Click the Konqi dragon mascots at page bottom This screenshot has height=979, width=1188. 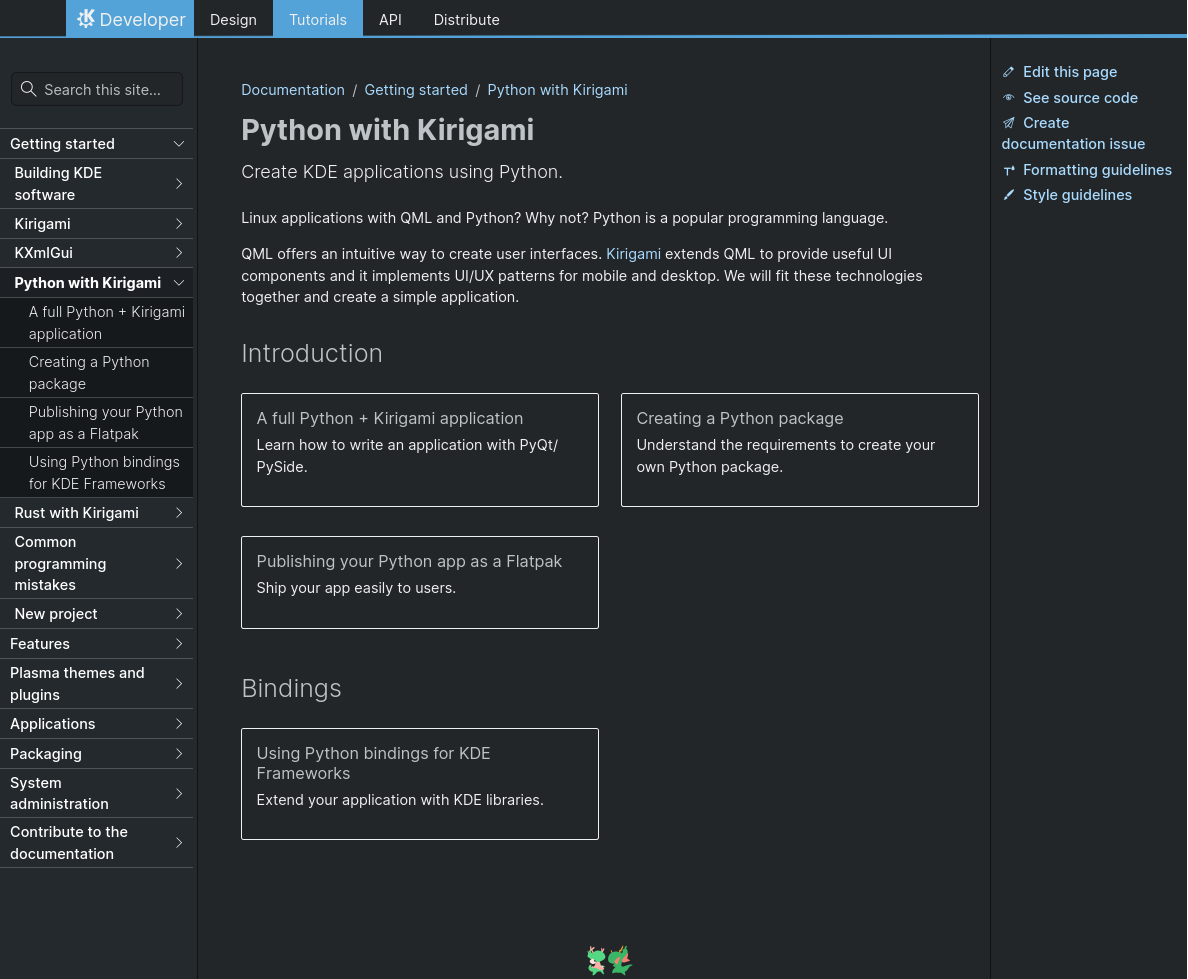(x=609, y=961)
